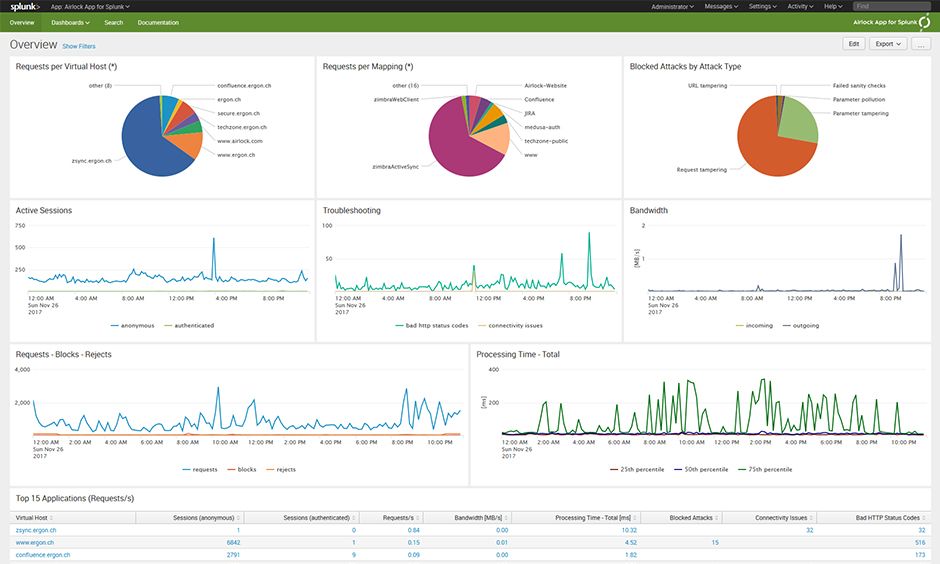Sort by Blocked Attacks column
The height and width of the screenshot is (564, 940).
694,517
